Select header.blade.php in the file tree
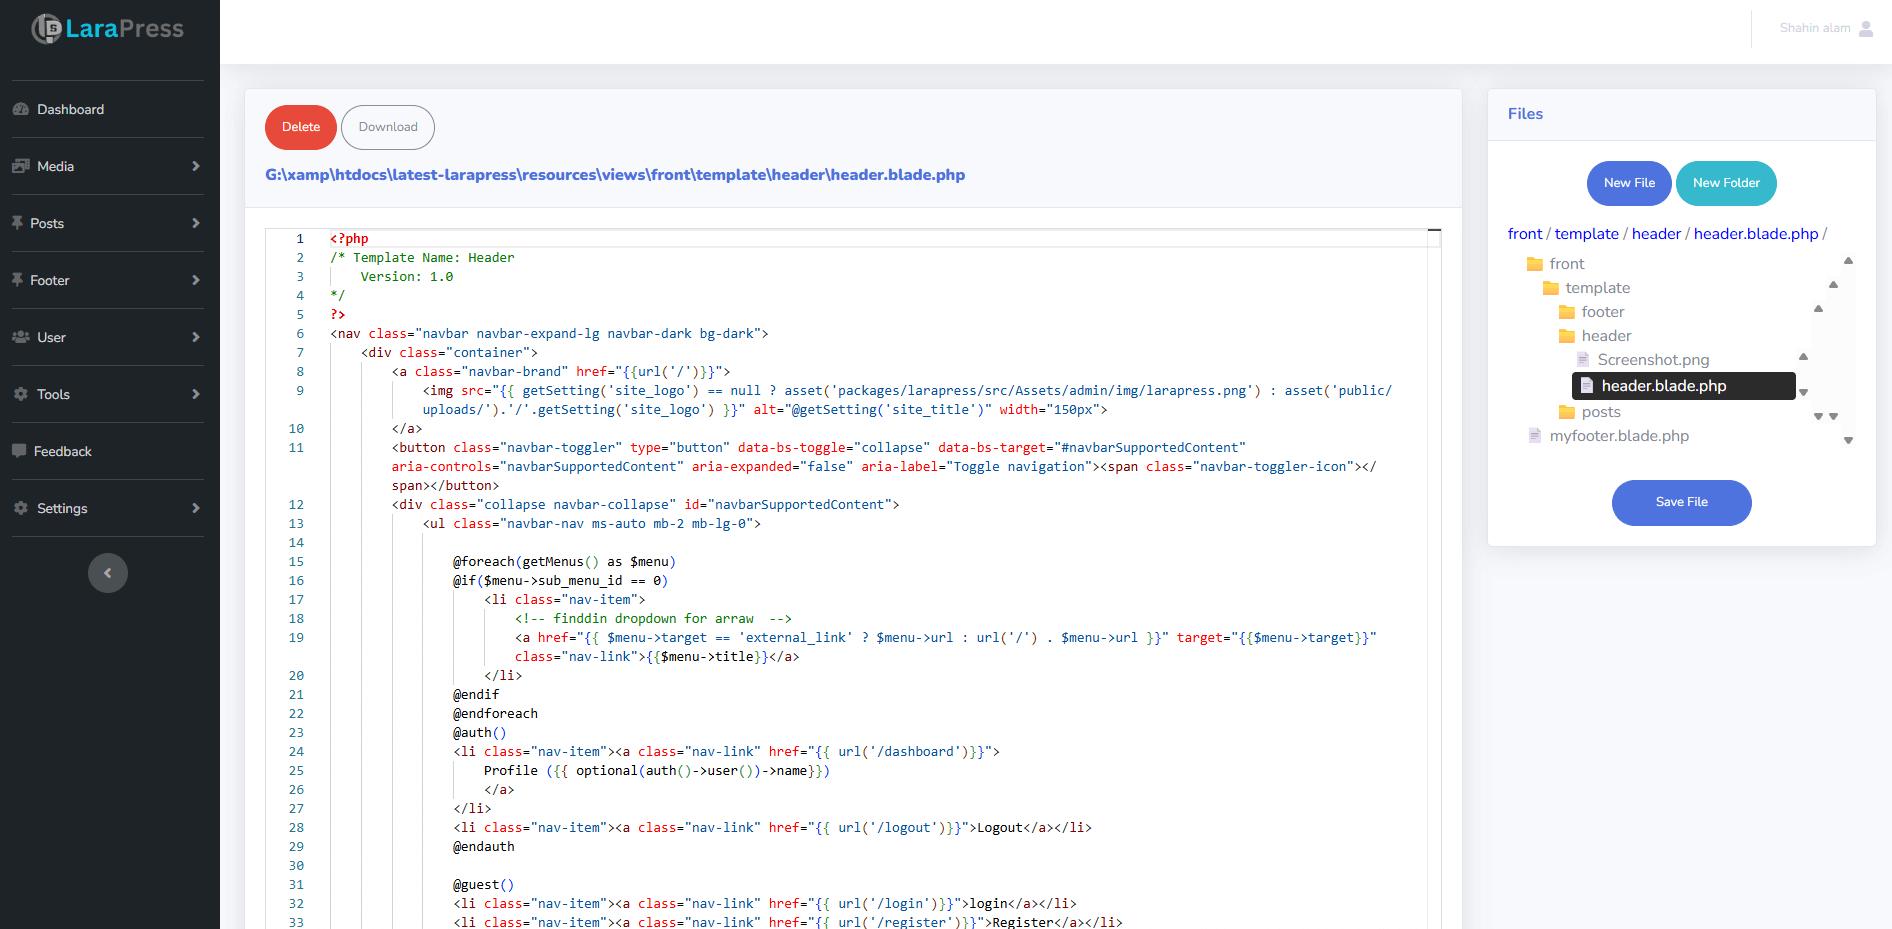The width and height of the screenshot is (1892, 929). (1664, 385)
